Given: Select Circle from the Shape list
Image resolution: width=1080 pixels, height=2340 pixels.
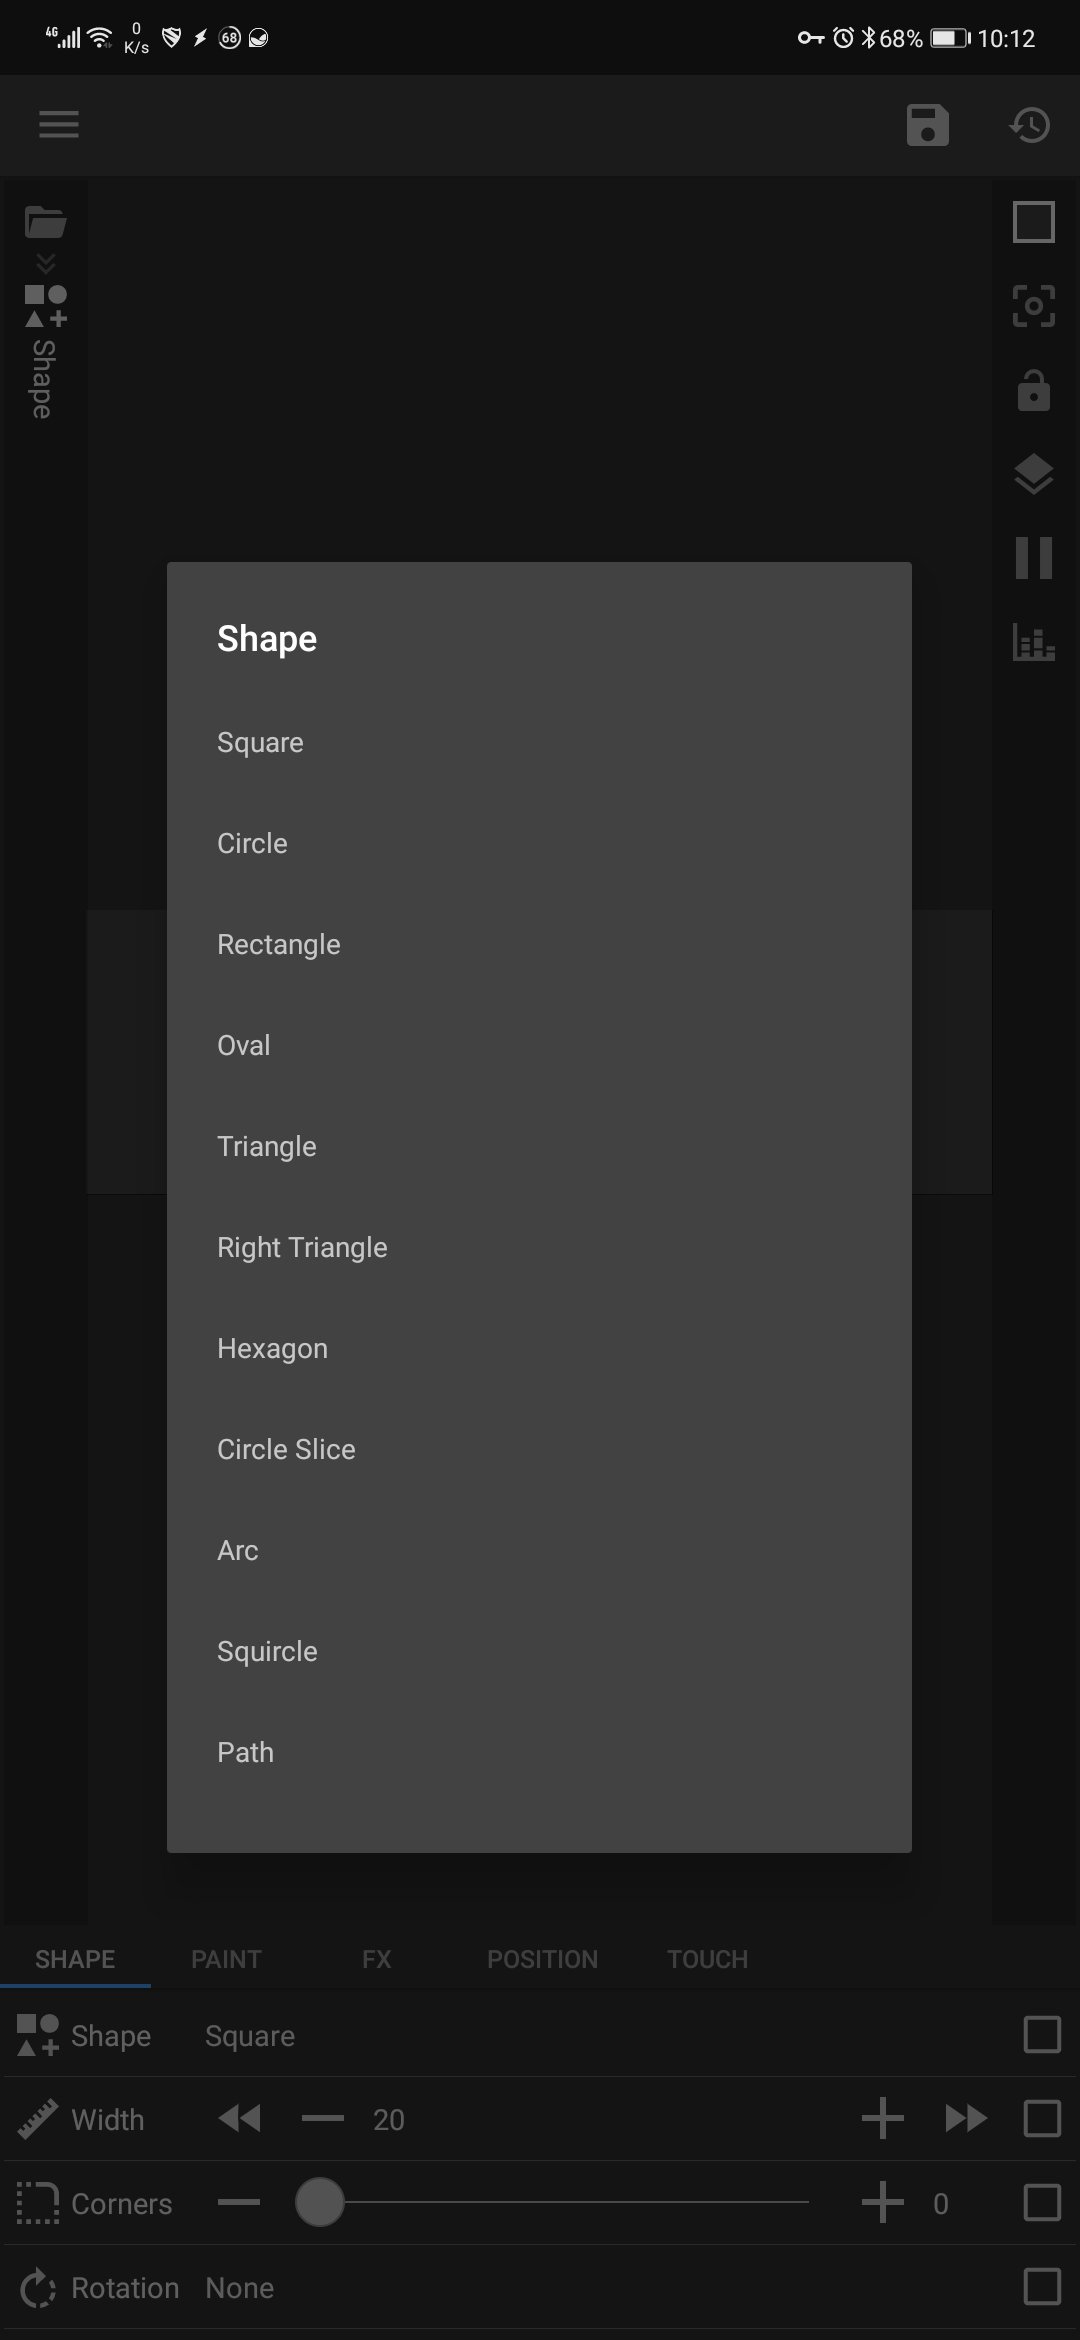Looking at the screenshot, I should tap(252, 844).
